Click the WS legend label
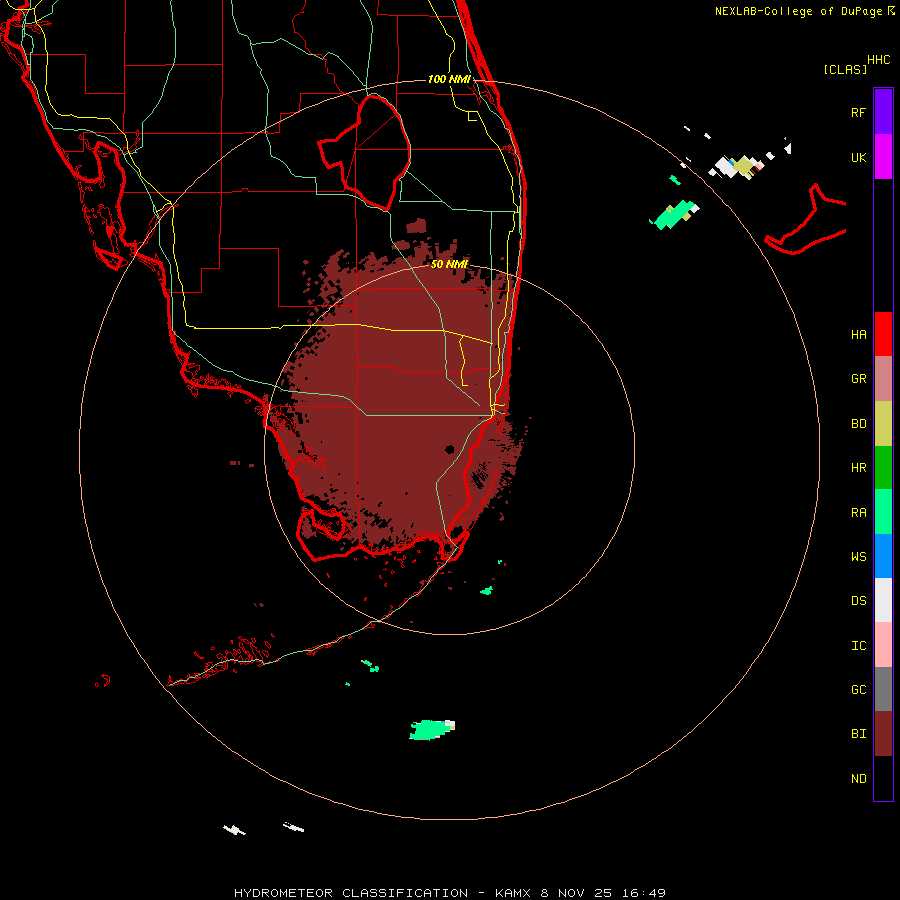The image size is (900, 900). [858, 556]
